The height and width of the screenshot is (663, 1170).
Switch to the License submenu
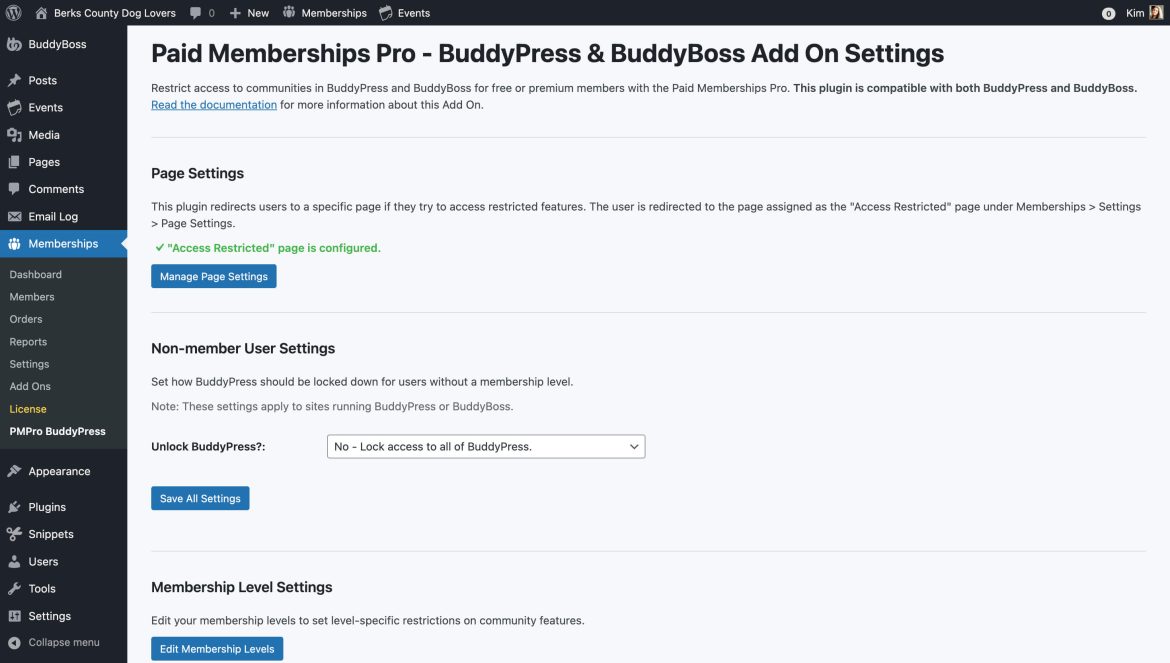point(27,408)
